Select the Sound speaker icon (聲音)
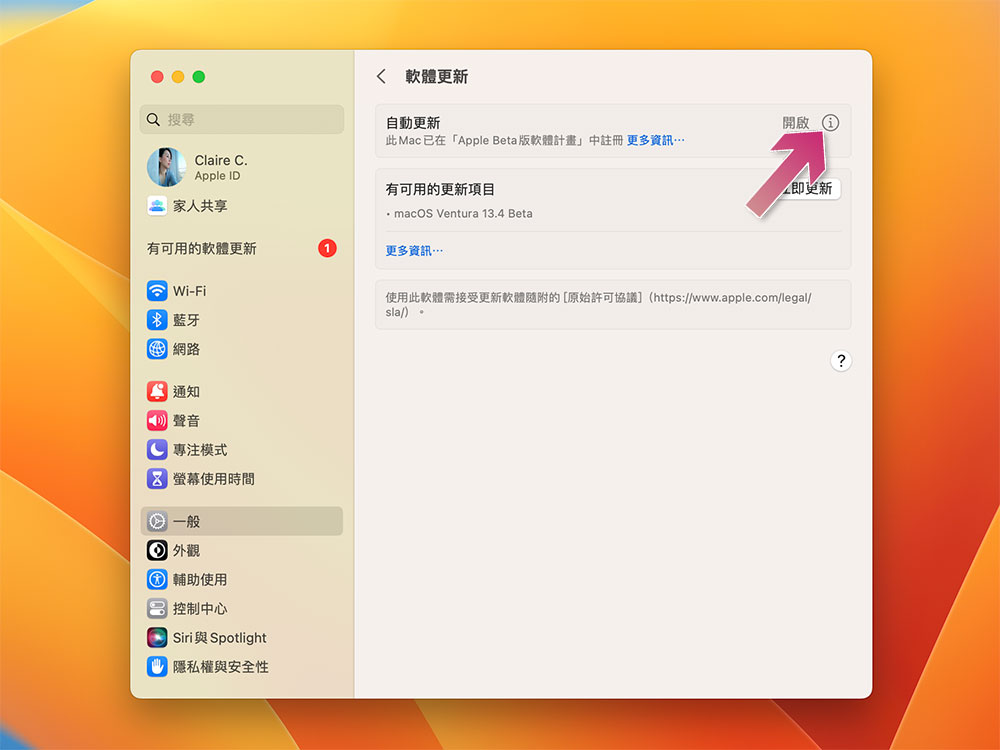Image resolution: width=1000 pixels, height=750 pixels. [x=157, y=420]
